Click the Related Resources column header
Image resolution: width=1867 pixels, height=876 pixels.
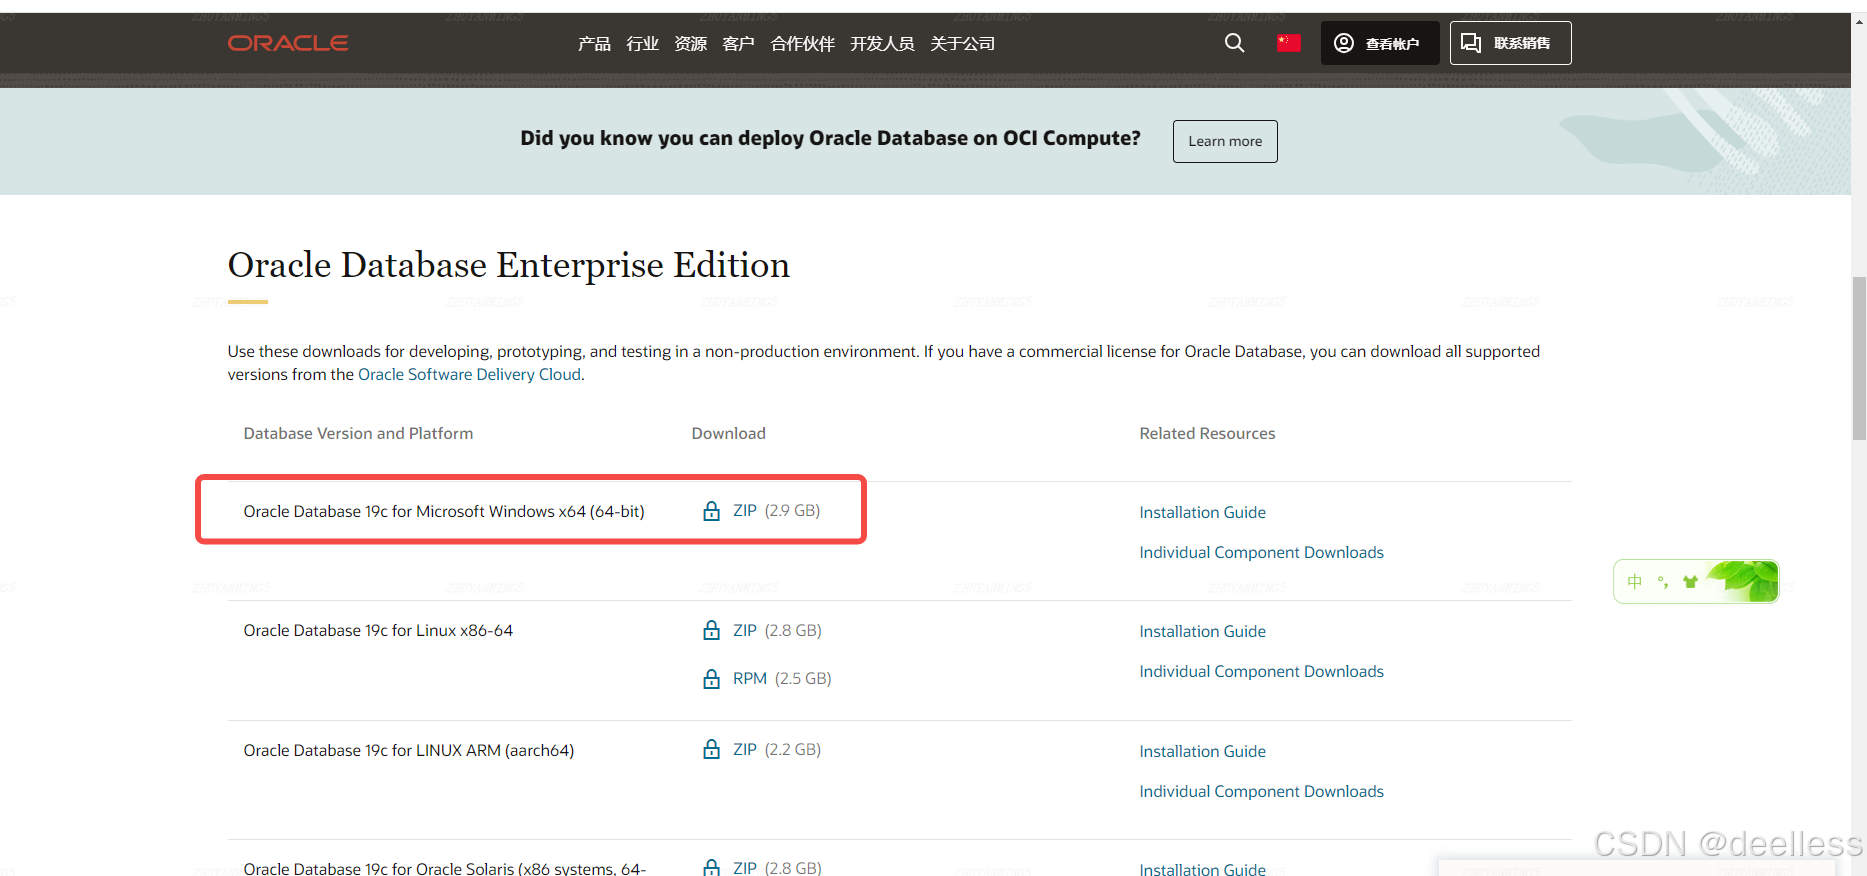(x=1207, y=433)
